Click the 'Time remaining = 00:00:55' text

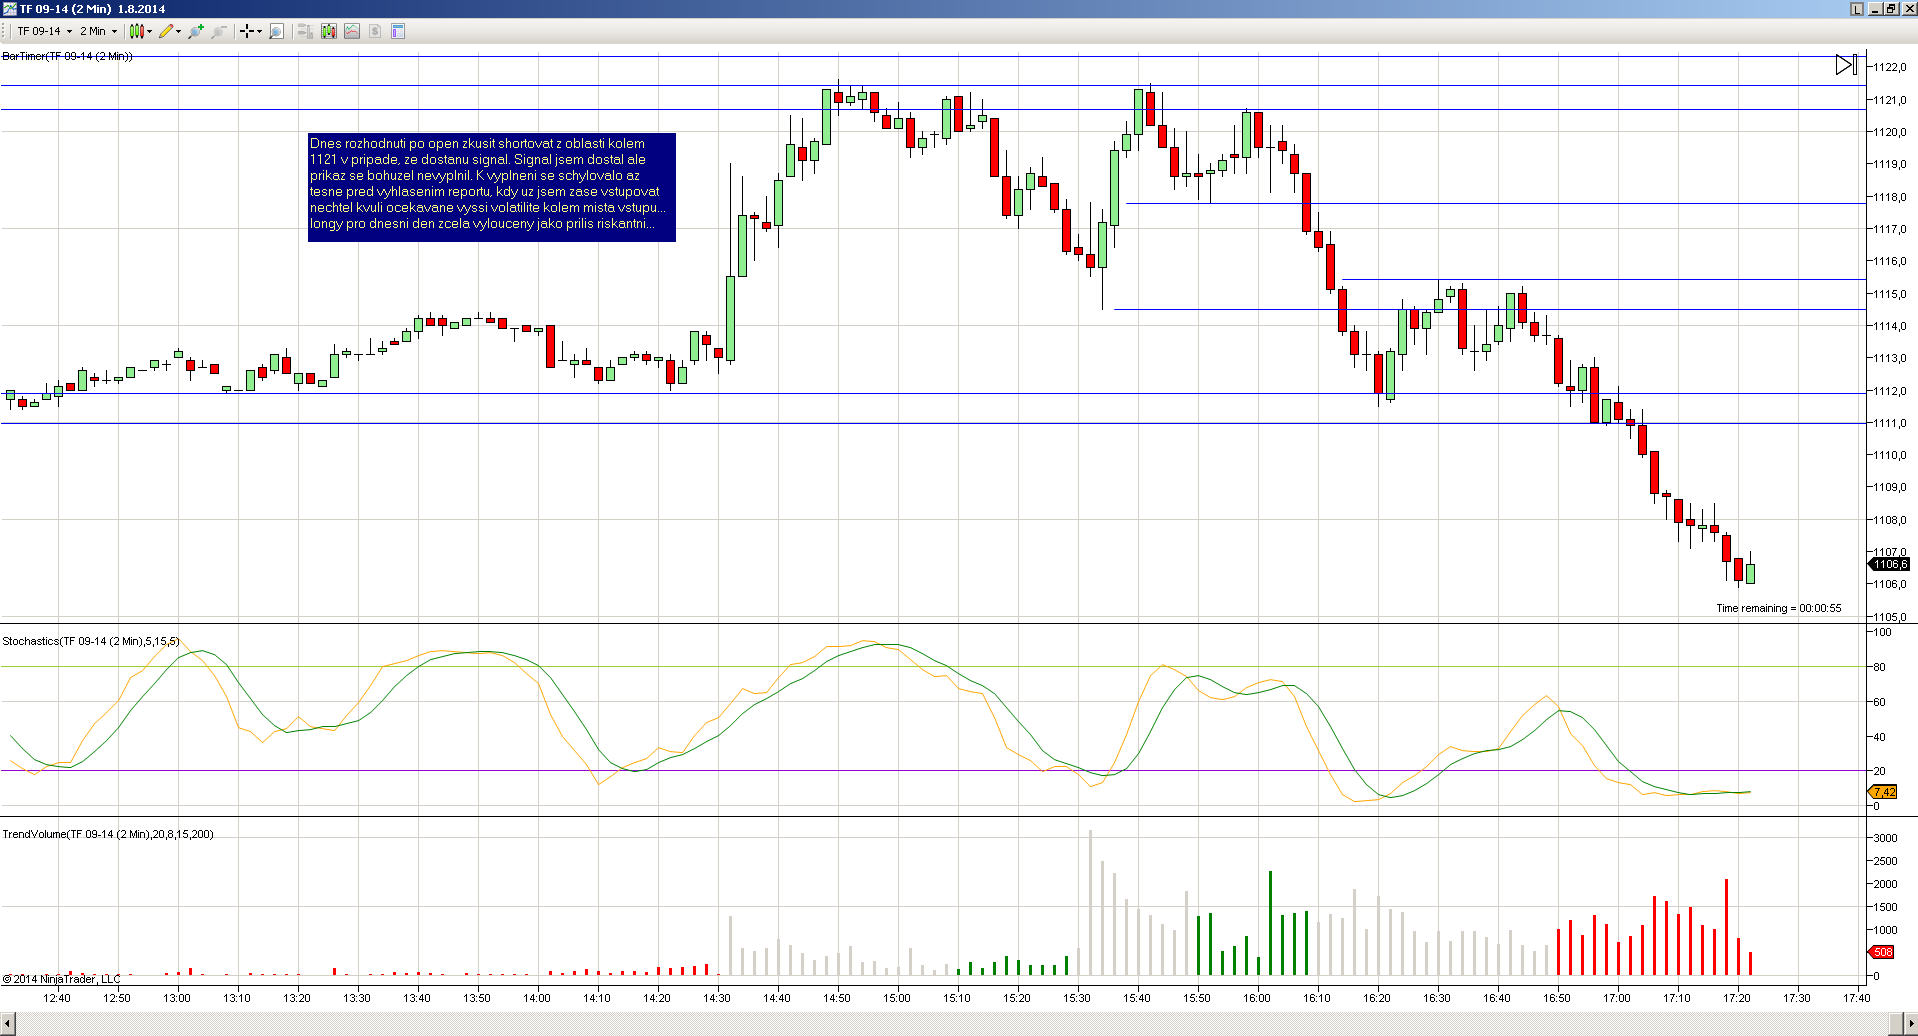(x=1778, y=608)
